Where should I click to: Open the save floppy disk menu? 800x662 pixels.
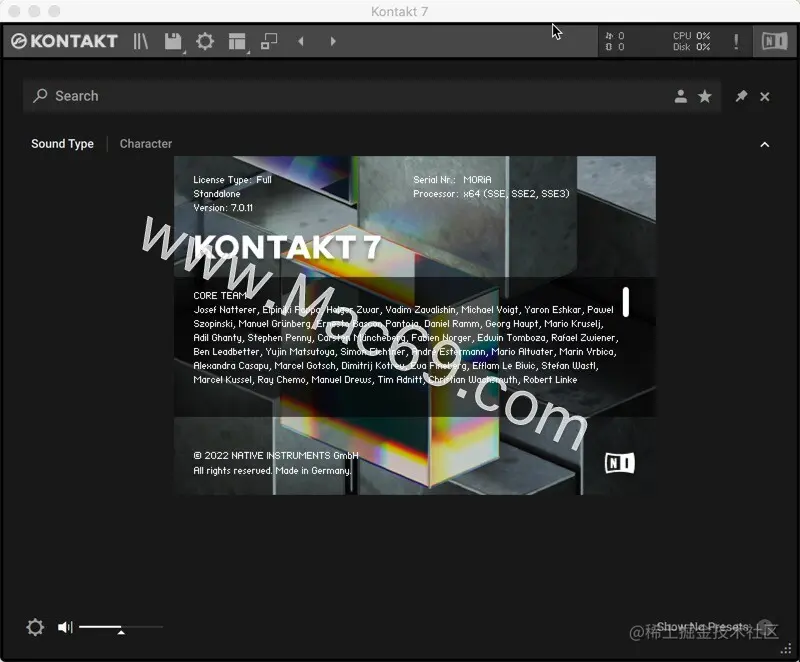pos(173,41)
